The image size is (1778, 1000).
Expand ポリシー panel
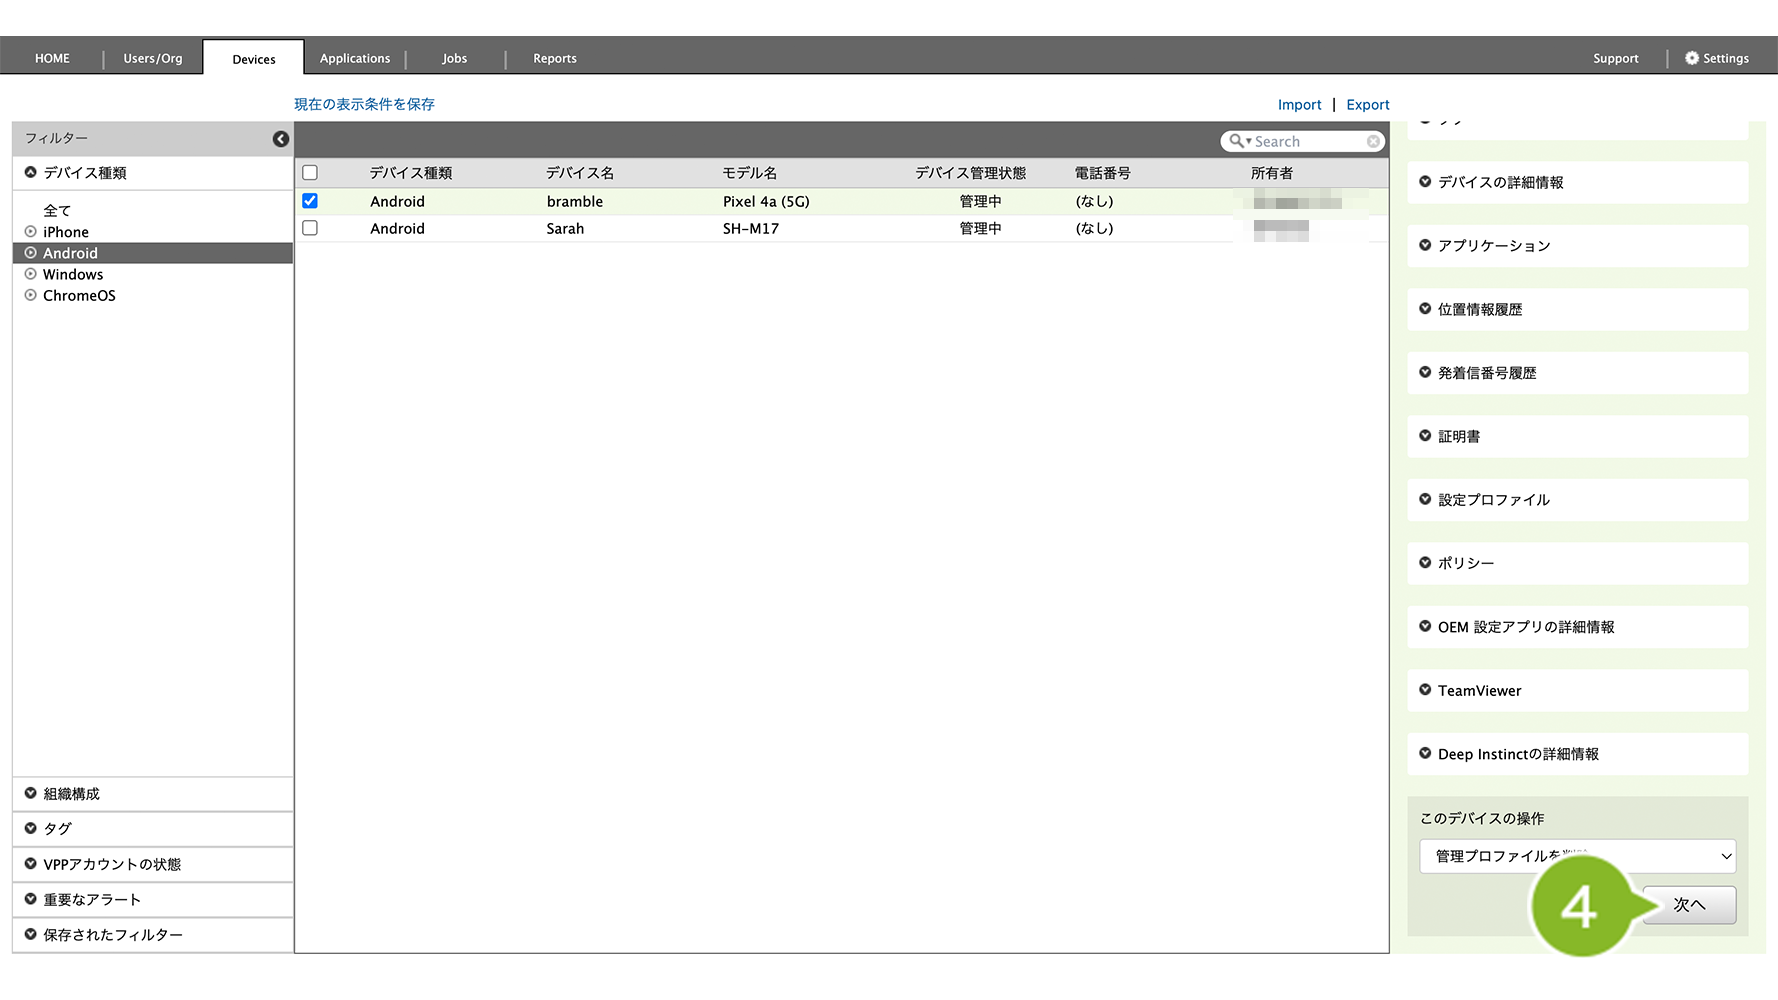[1577, 563]
